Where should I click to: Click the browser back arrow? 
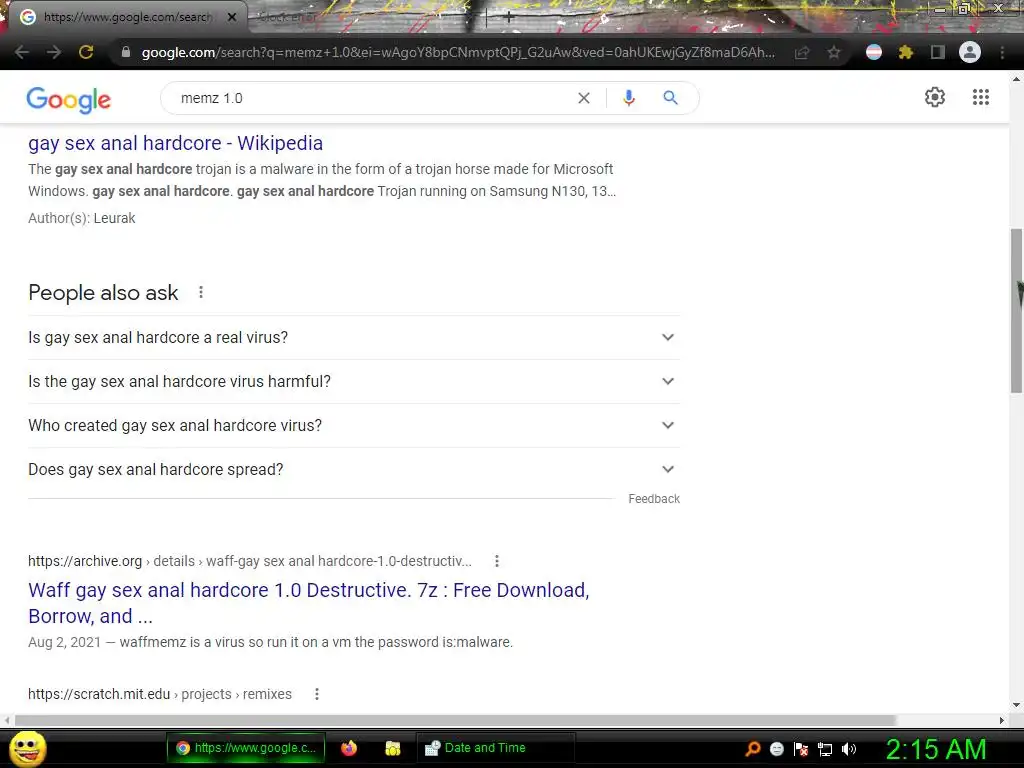(22, 52)
